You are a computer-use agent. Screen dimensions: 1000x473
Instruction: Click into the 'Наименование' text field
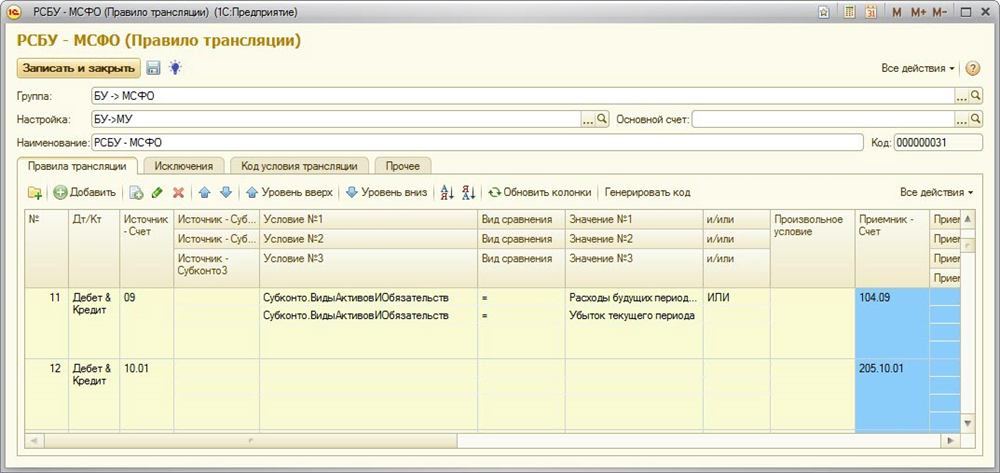475,143
